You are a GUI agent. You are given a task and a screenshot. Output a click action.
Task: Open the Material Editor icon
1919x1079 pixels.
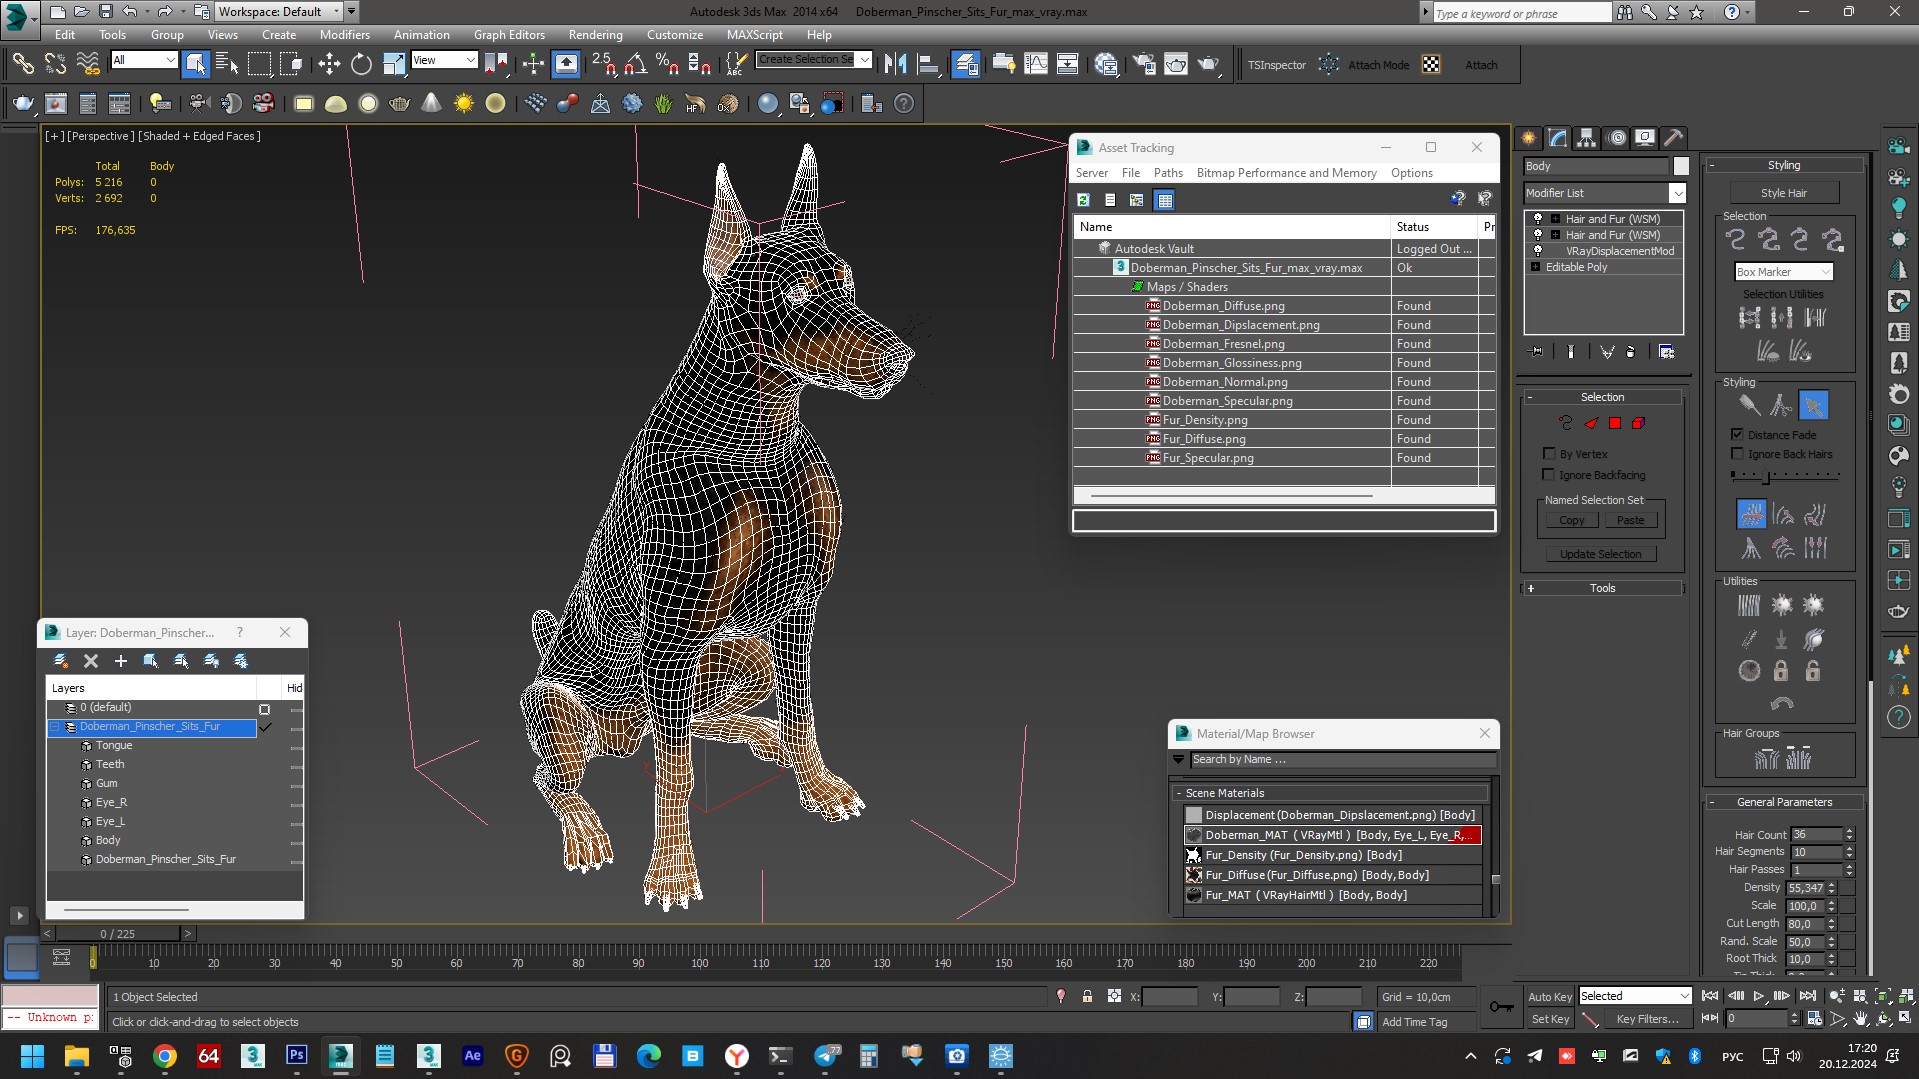pos(1106,65)
